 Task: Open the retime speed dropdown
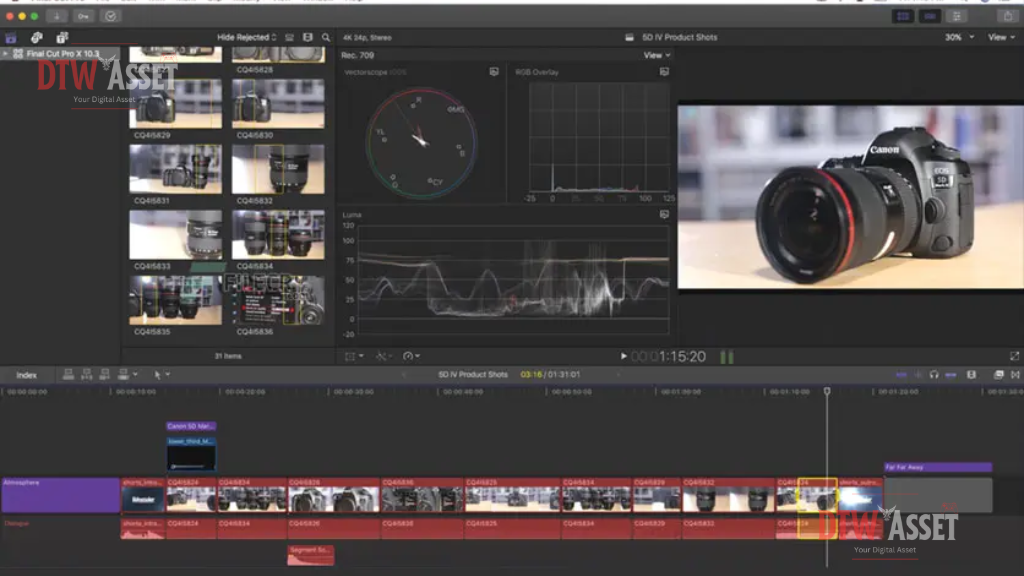tap(411, 357)
